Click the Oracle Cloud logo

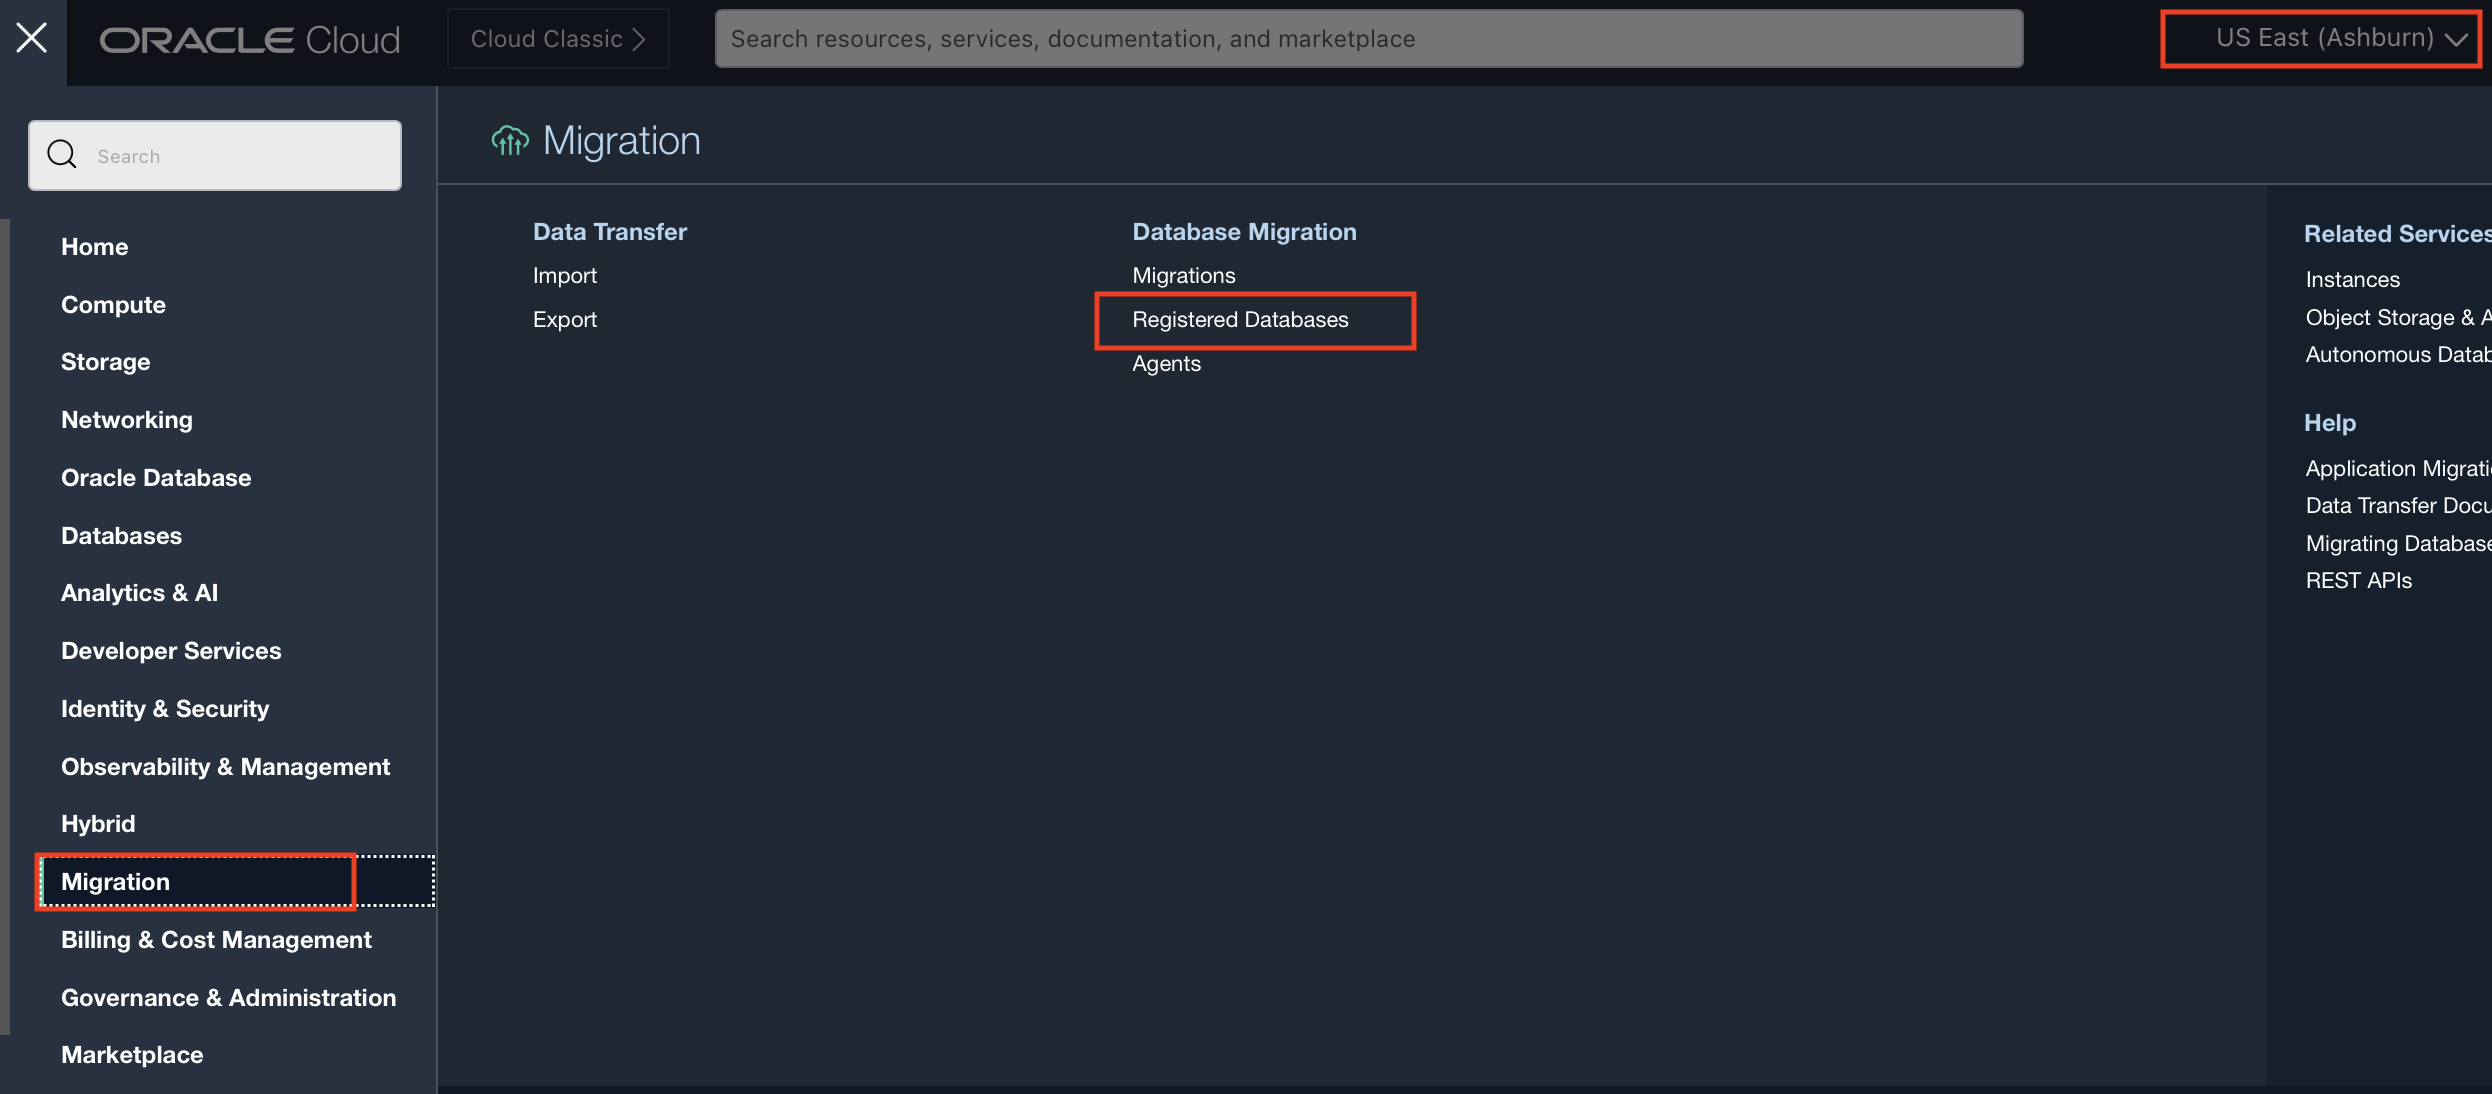click(250, 40)
